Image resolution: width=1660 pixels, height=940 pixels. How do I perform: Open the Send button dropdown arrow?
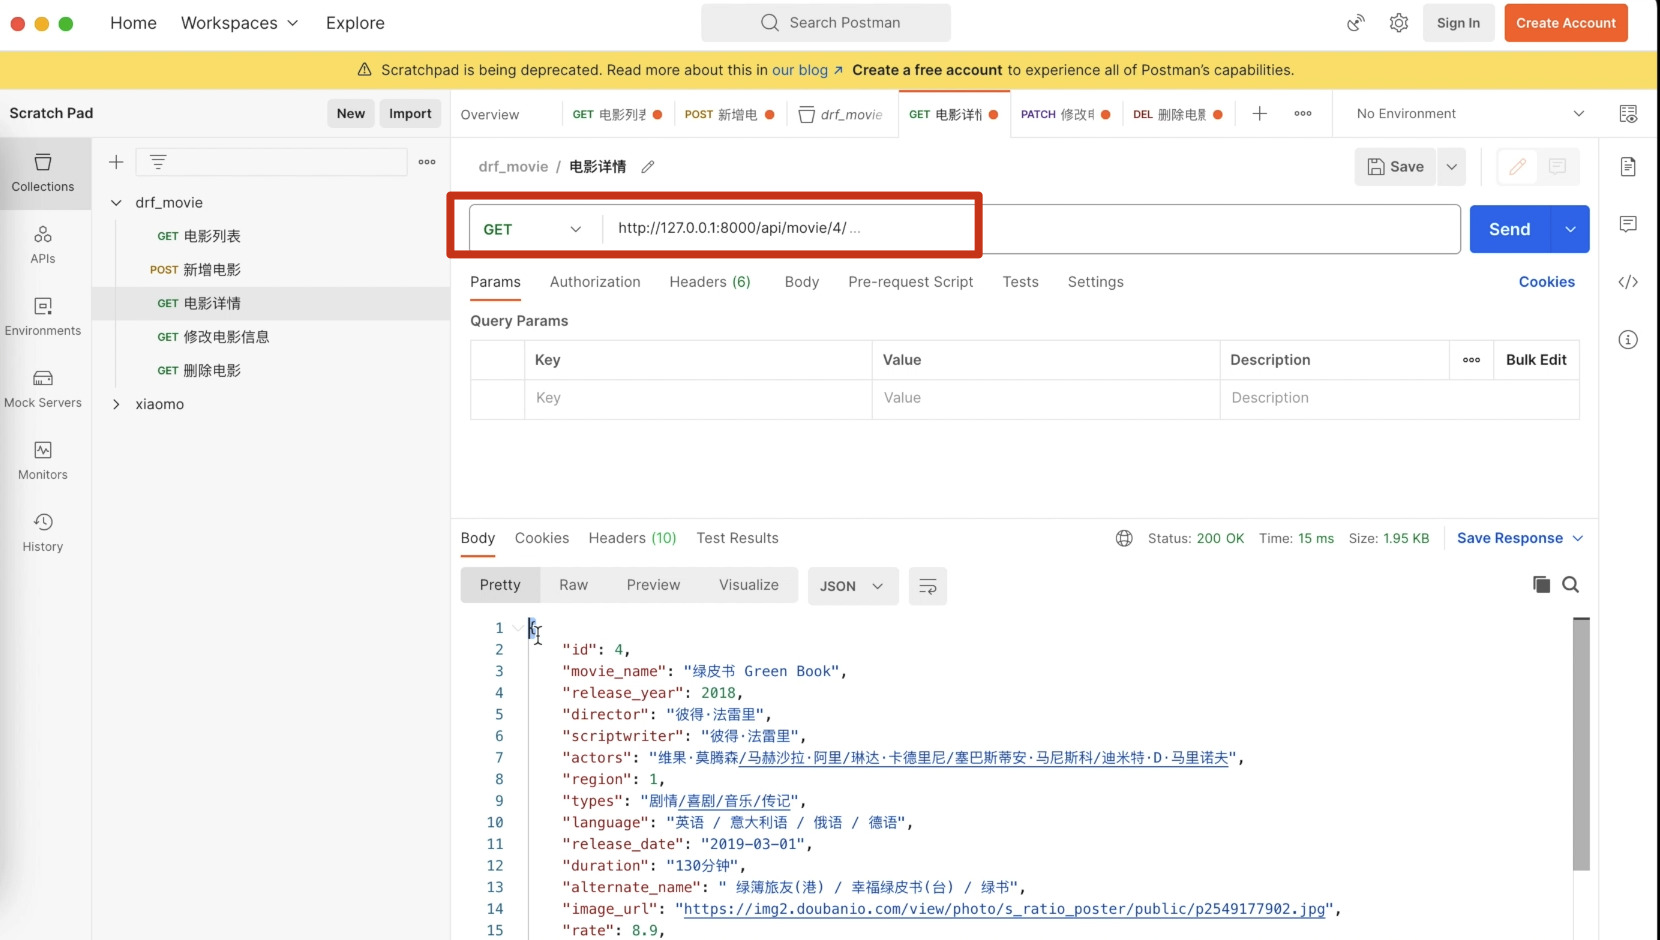tap(1570, 230)
